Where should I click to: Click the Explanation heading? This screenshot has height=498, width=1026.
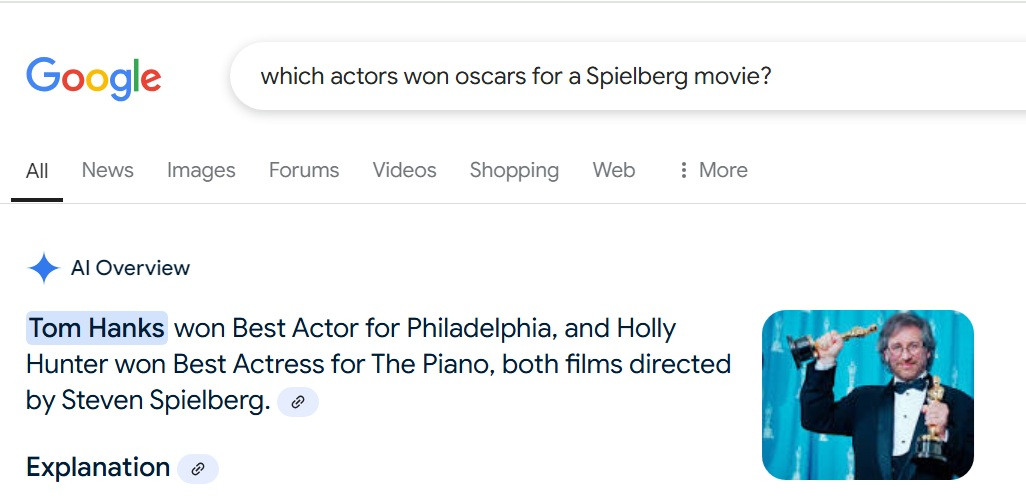(x=98, y=468)
